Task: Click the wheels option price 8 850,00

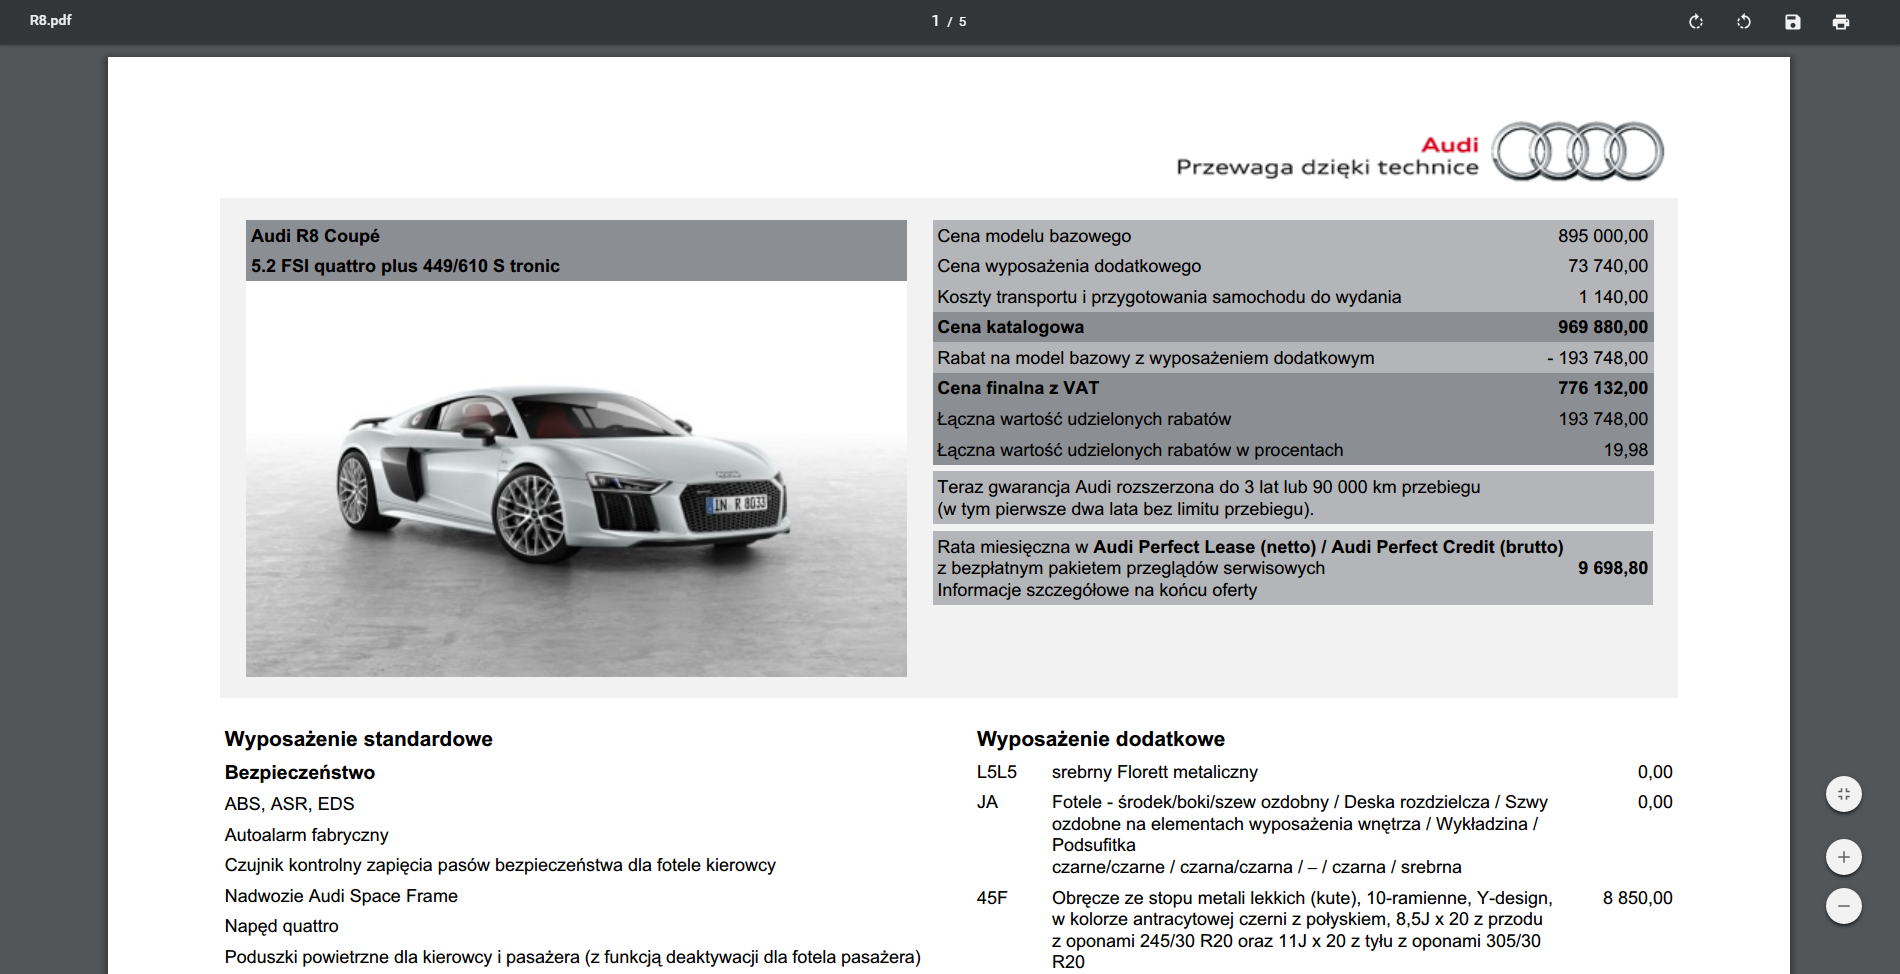Action: pos(1637,898)
